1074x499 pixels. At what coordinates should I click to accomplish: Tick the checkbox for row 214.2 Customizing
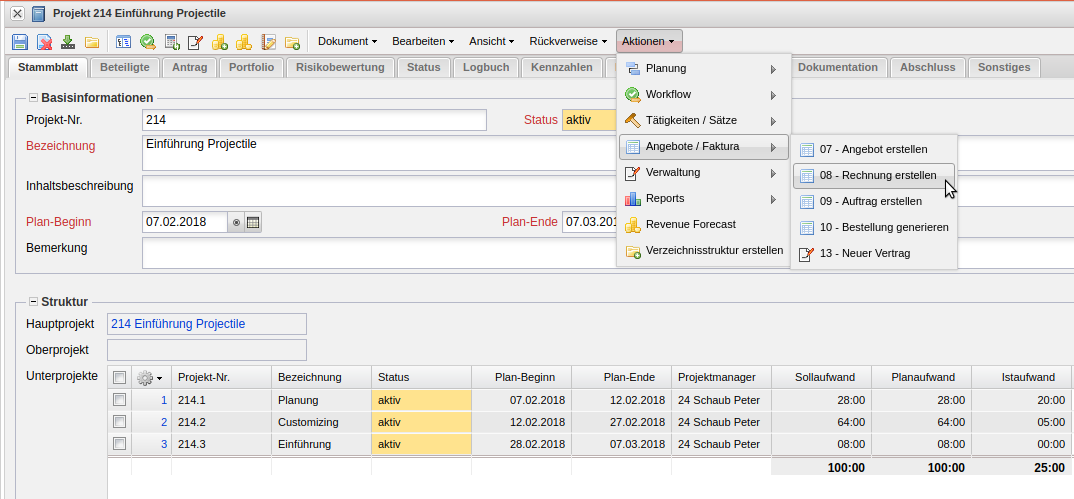(120, 422)
